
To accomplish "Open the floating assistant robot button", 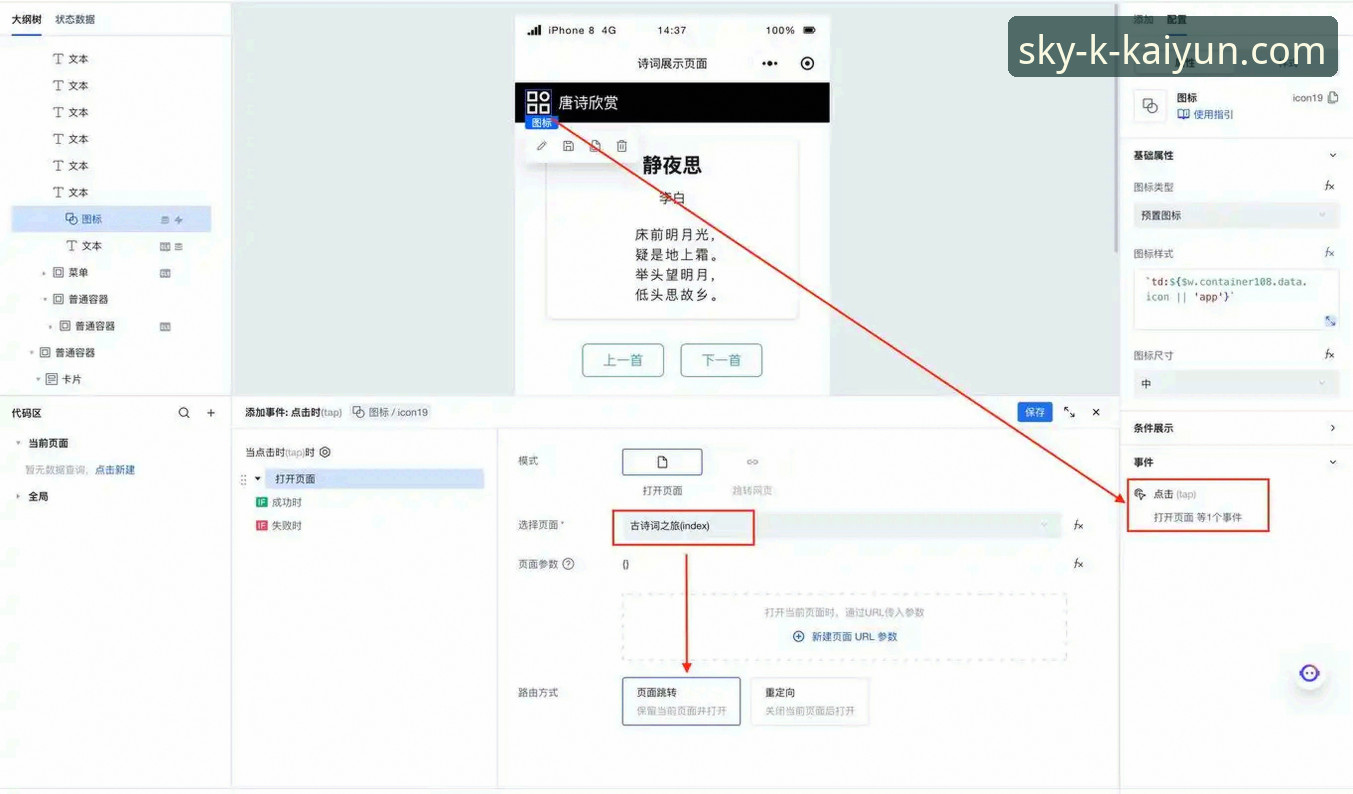I will [x=1310, y=673].
